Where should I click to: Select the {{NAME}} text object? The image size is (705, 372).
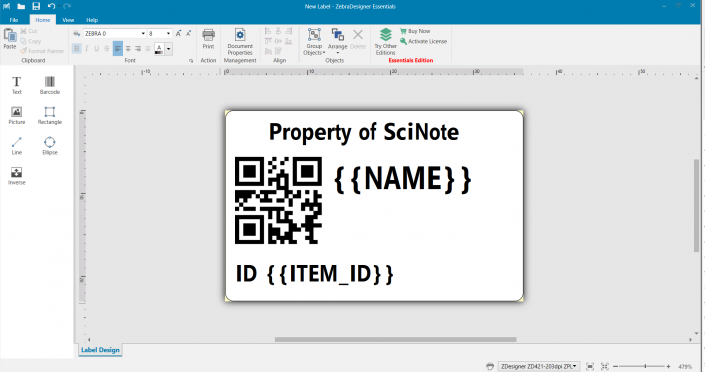click(x=402, y=179)
